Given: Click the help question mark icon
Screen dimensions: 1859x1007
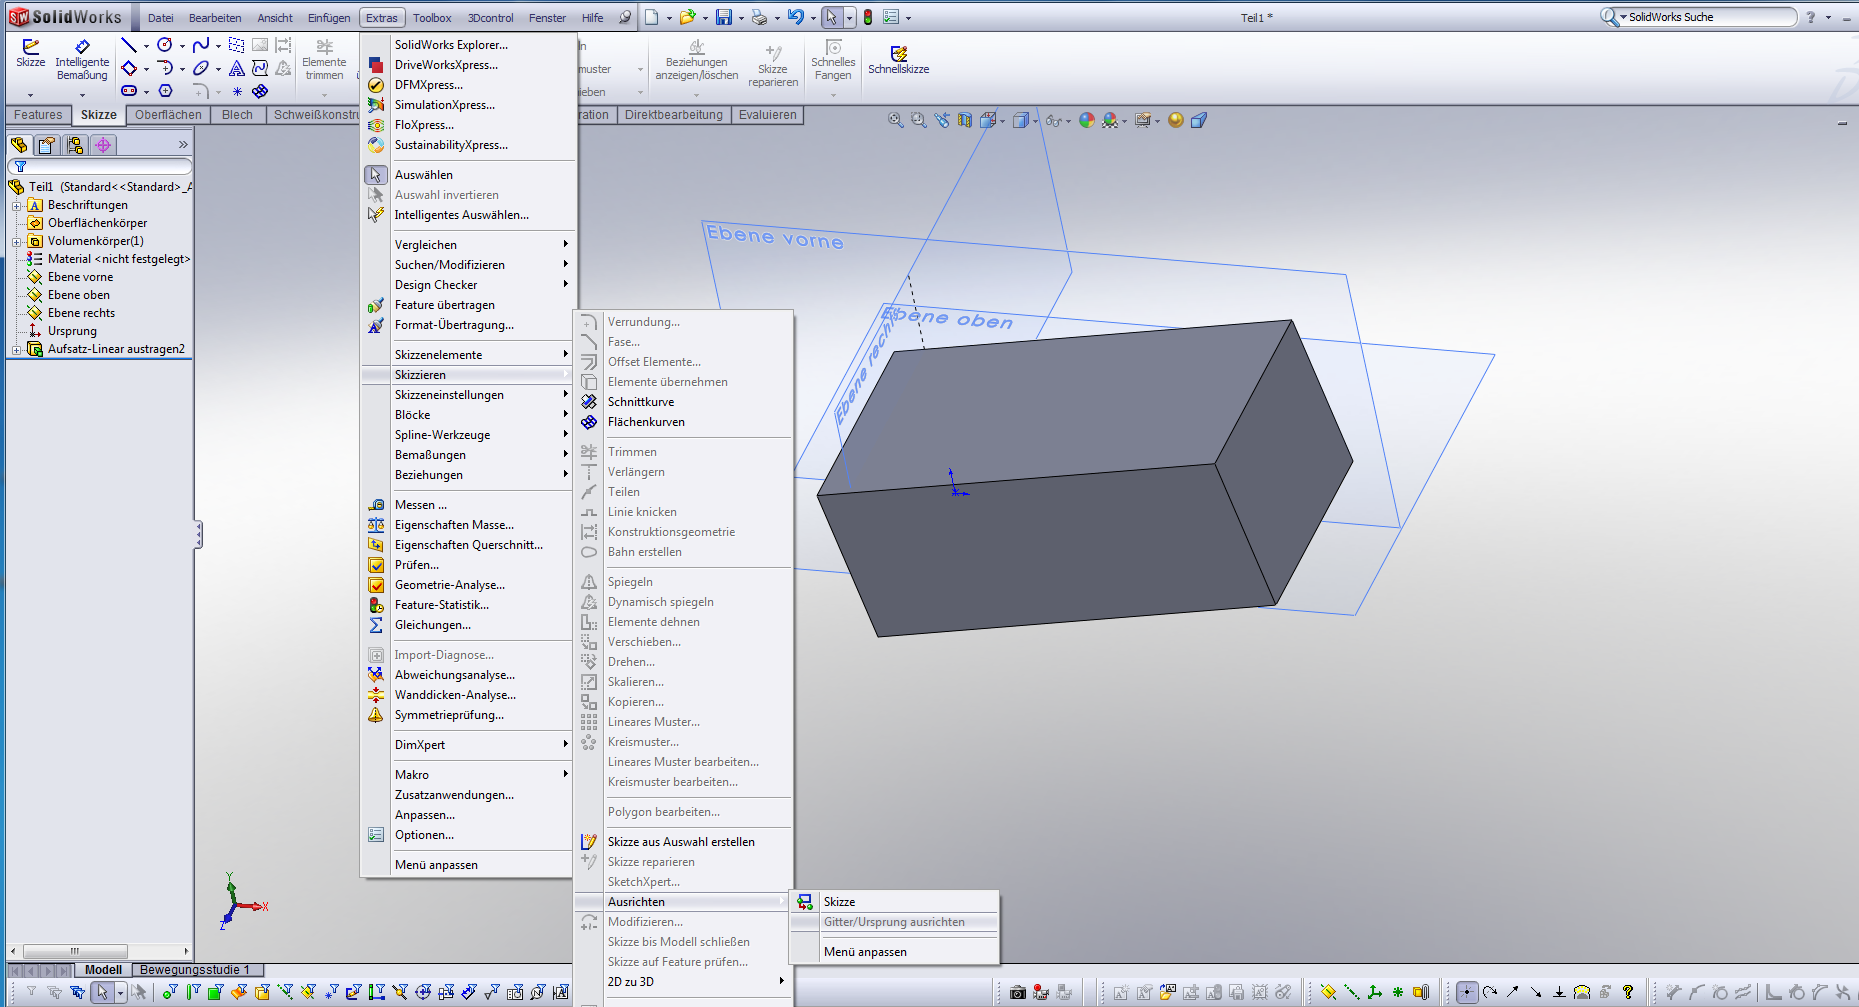Looking at the screenshot, I should tap(1810, 17).
